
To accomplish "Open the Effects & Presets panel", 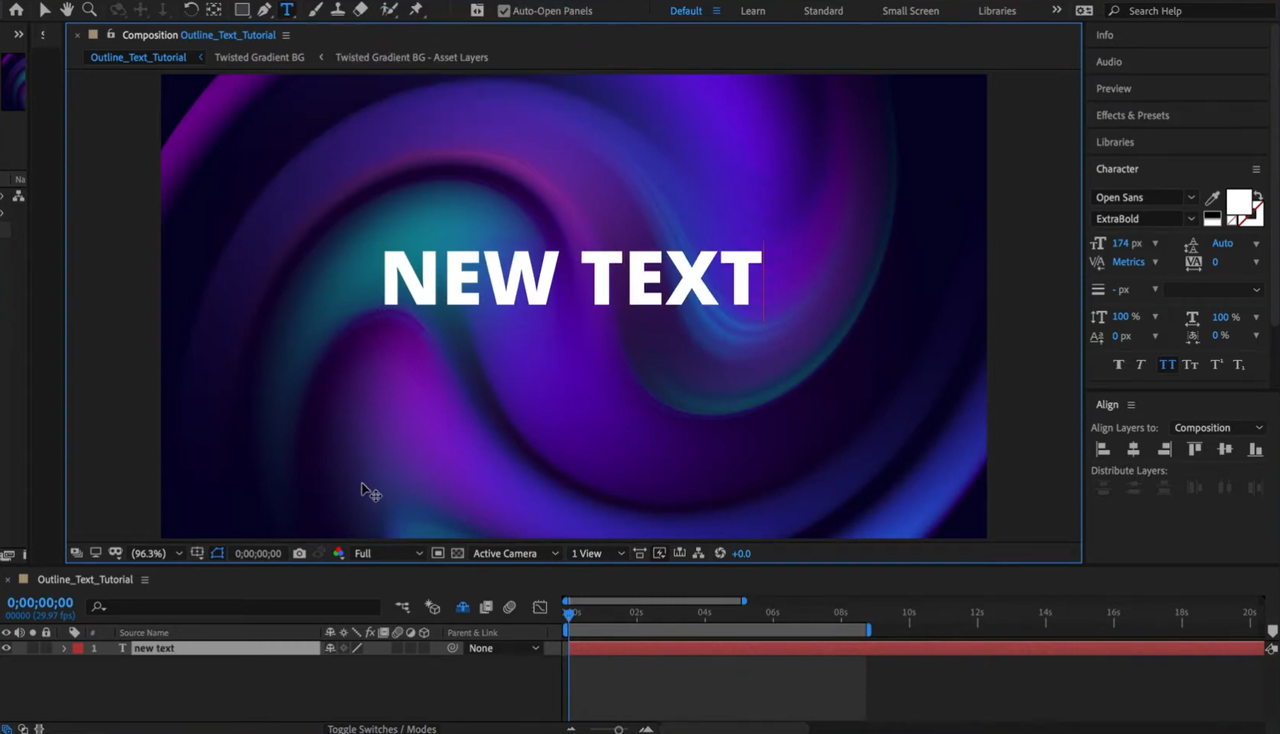I will [x=1132, y=115].
